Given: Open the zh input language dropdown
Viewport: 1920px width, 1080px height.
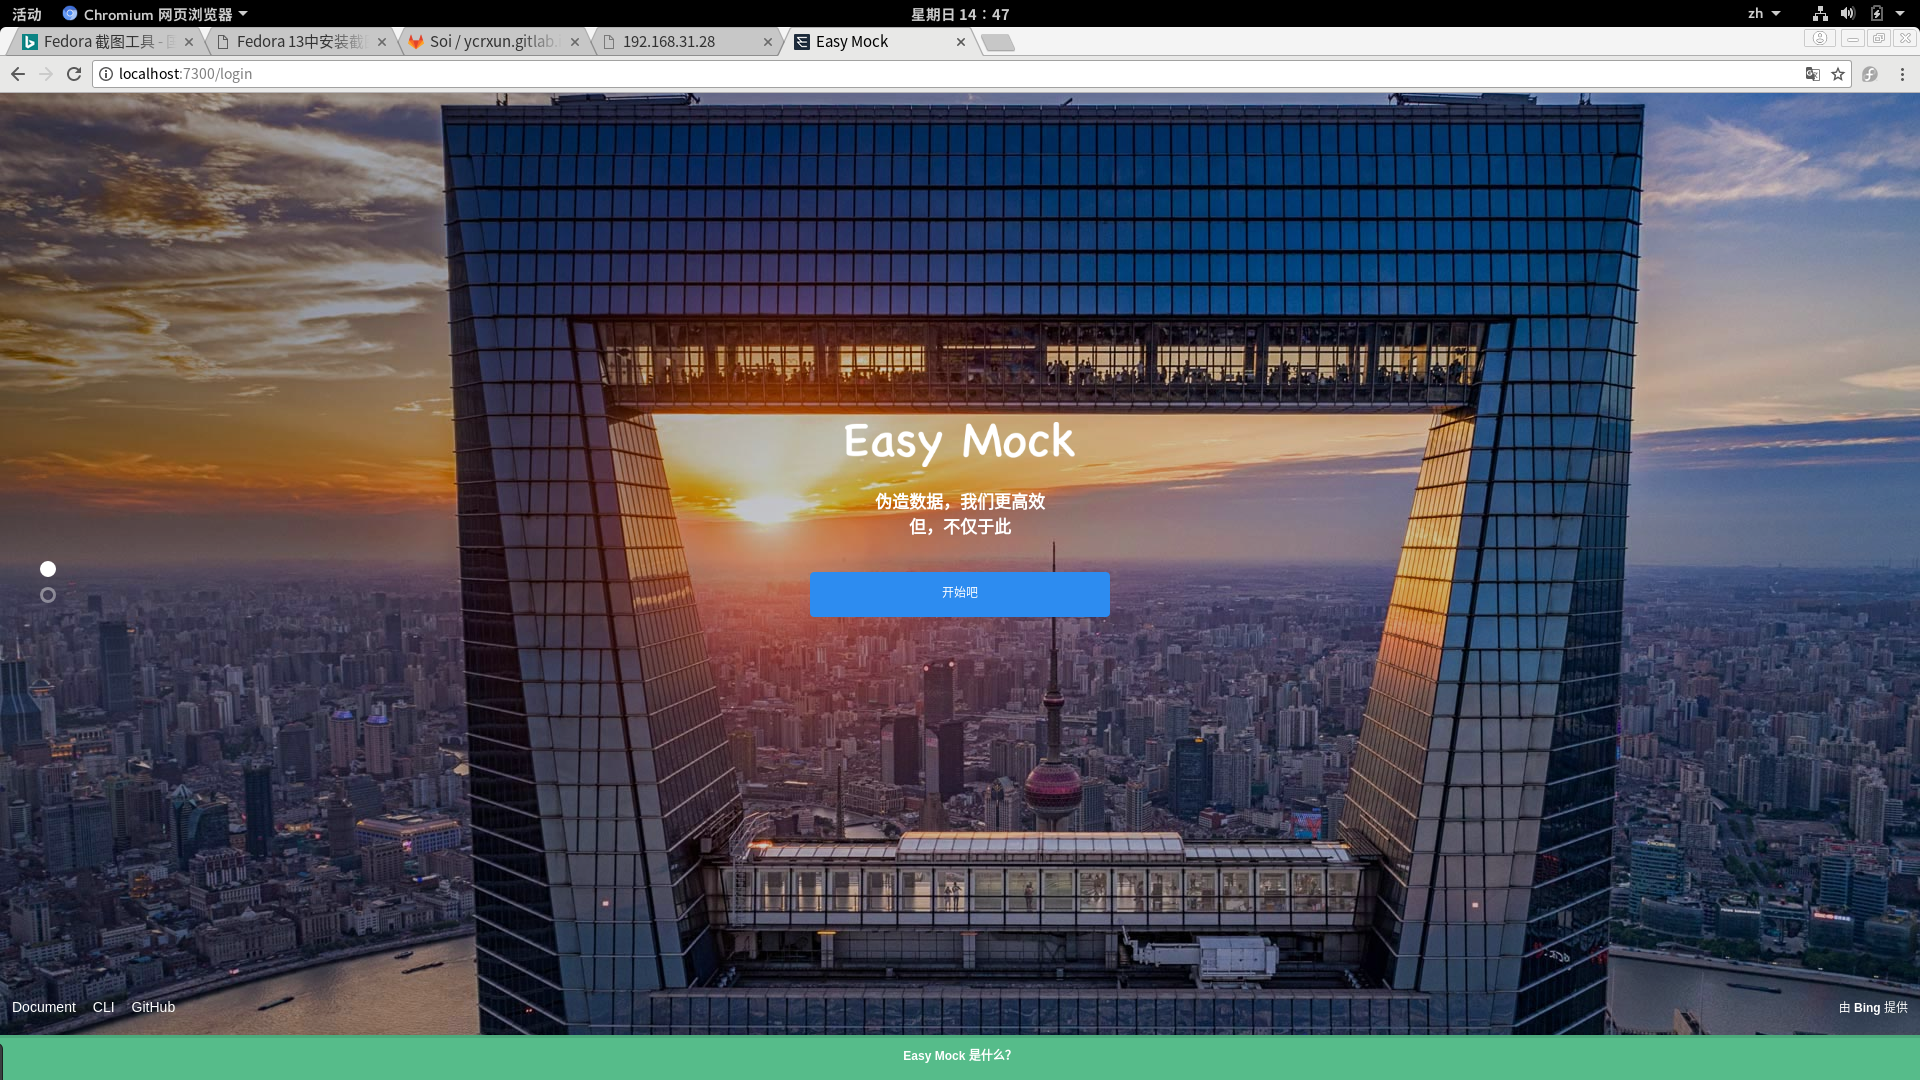Looking at the screenshot, I should [x=1764, y=14].
